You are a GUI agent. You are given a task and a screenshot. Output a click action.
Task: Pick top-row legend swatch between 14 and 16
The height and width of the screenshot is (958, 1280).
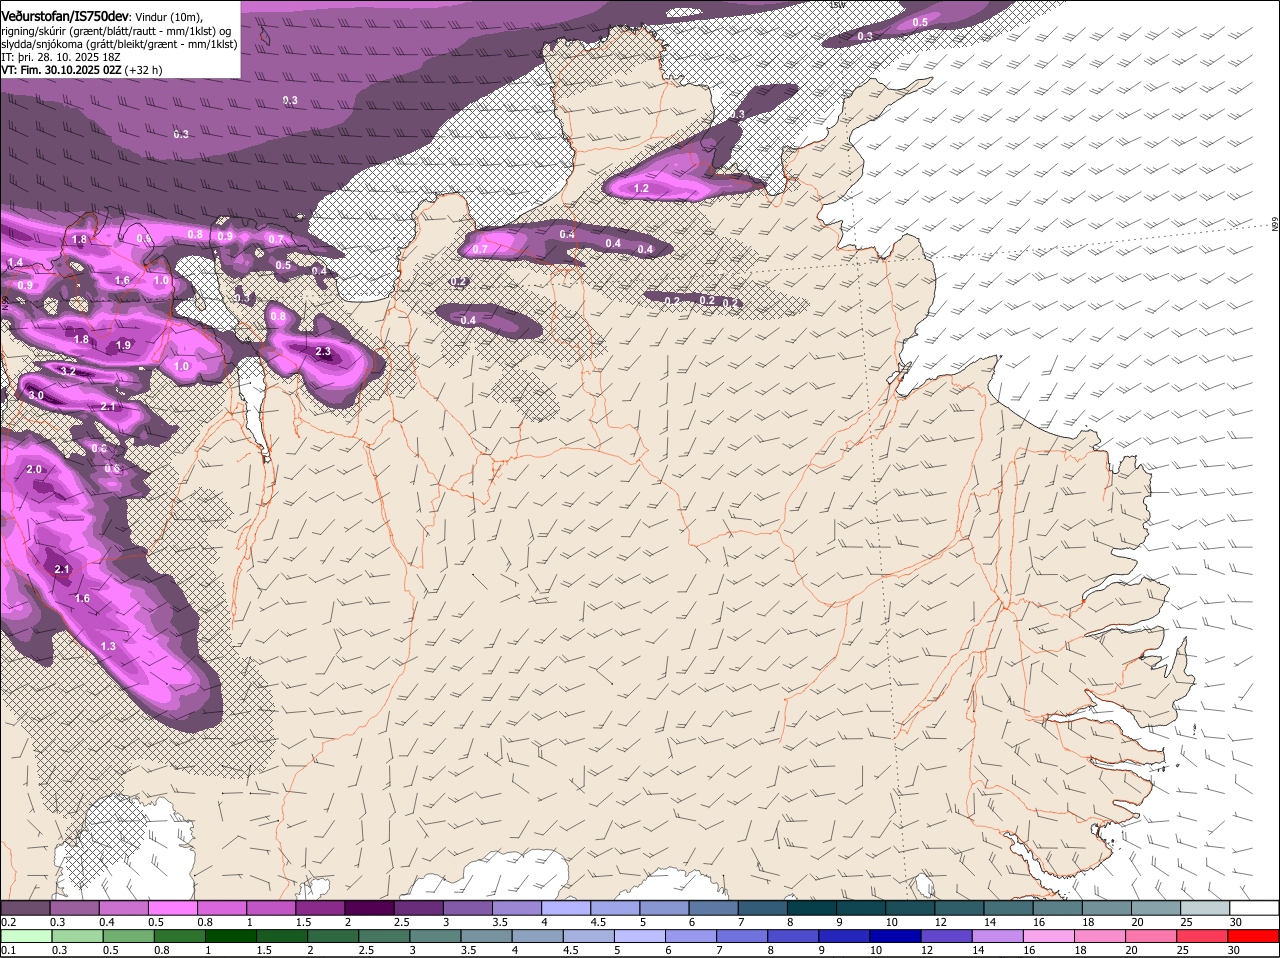pyautogui.click(x=1008, y=907)
